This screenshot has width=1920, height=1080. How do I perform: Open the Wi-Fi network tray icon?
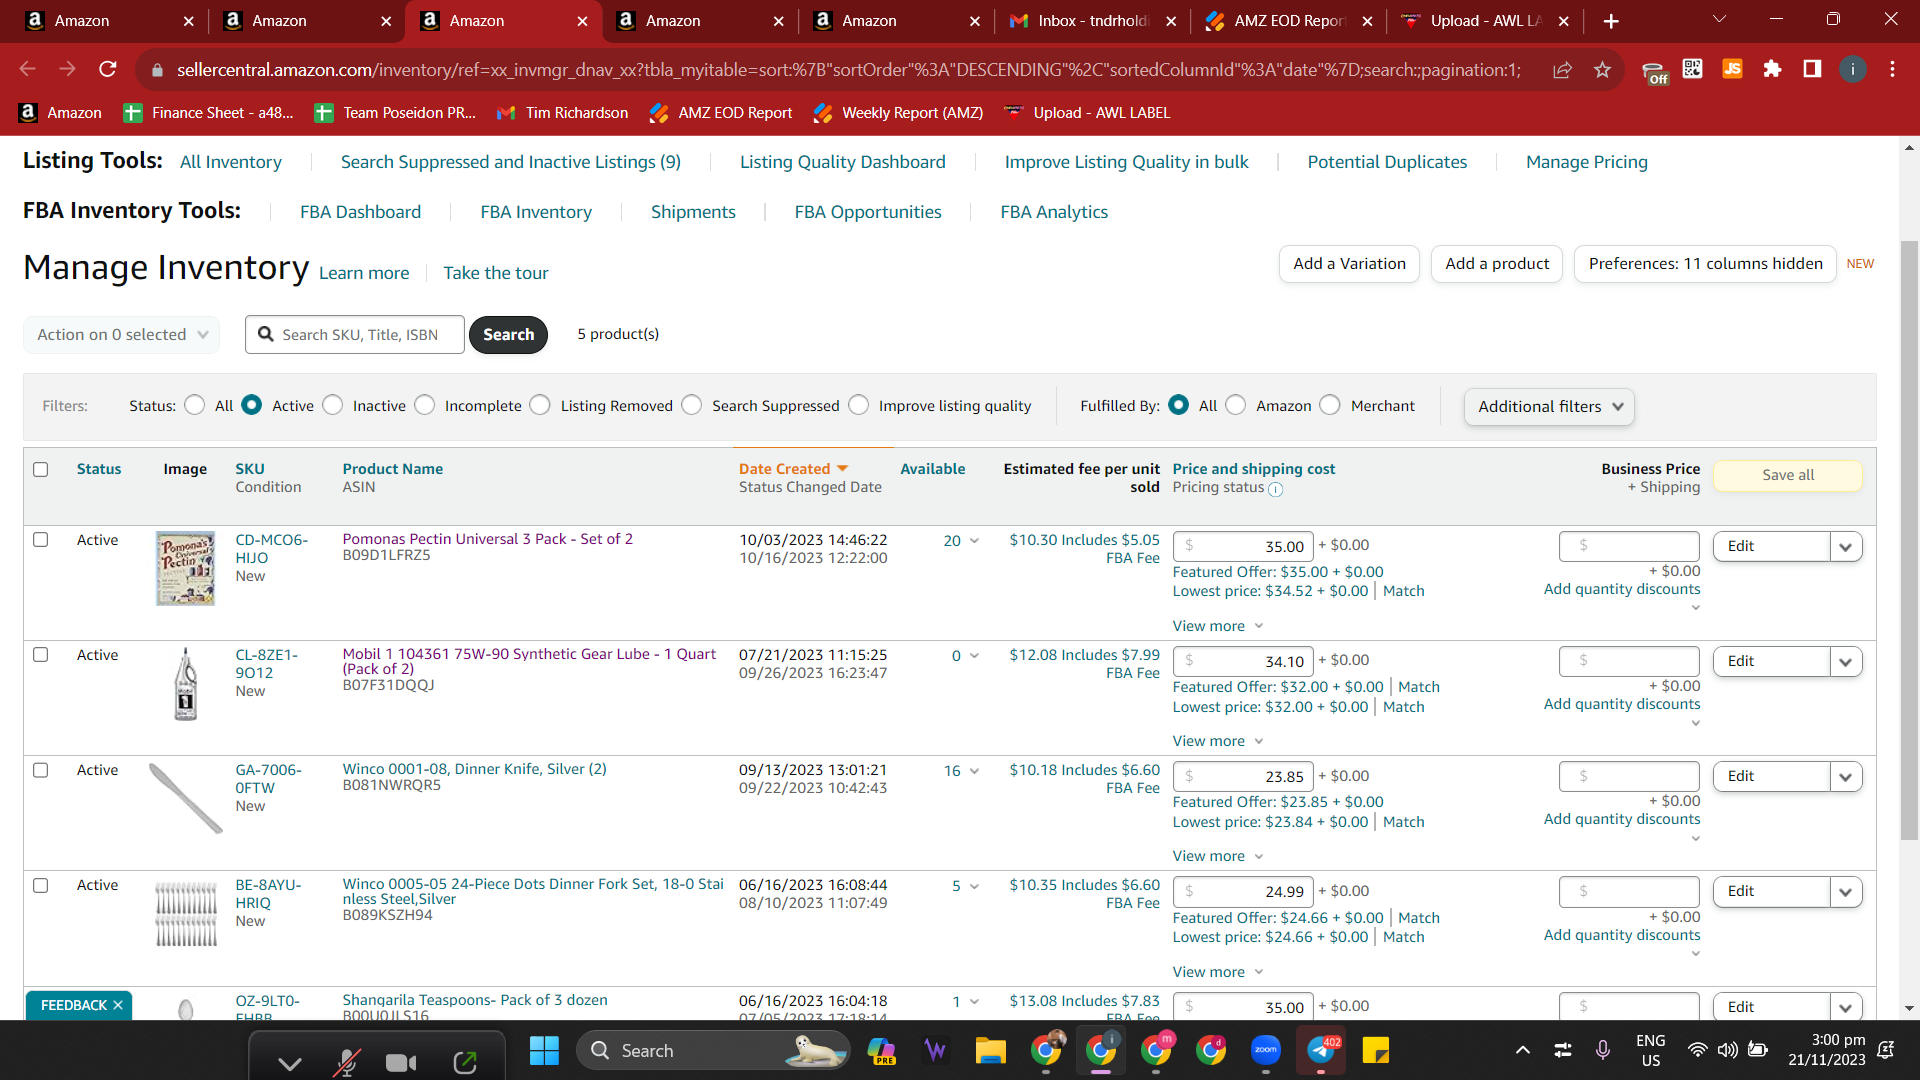pyautogui.click(x=1697, y=1050)
